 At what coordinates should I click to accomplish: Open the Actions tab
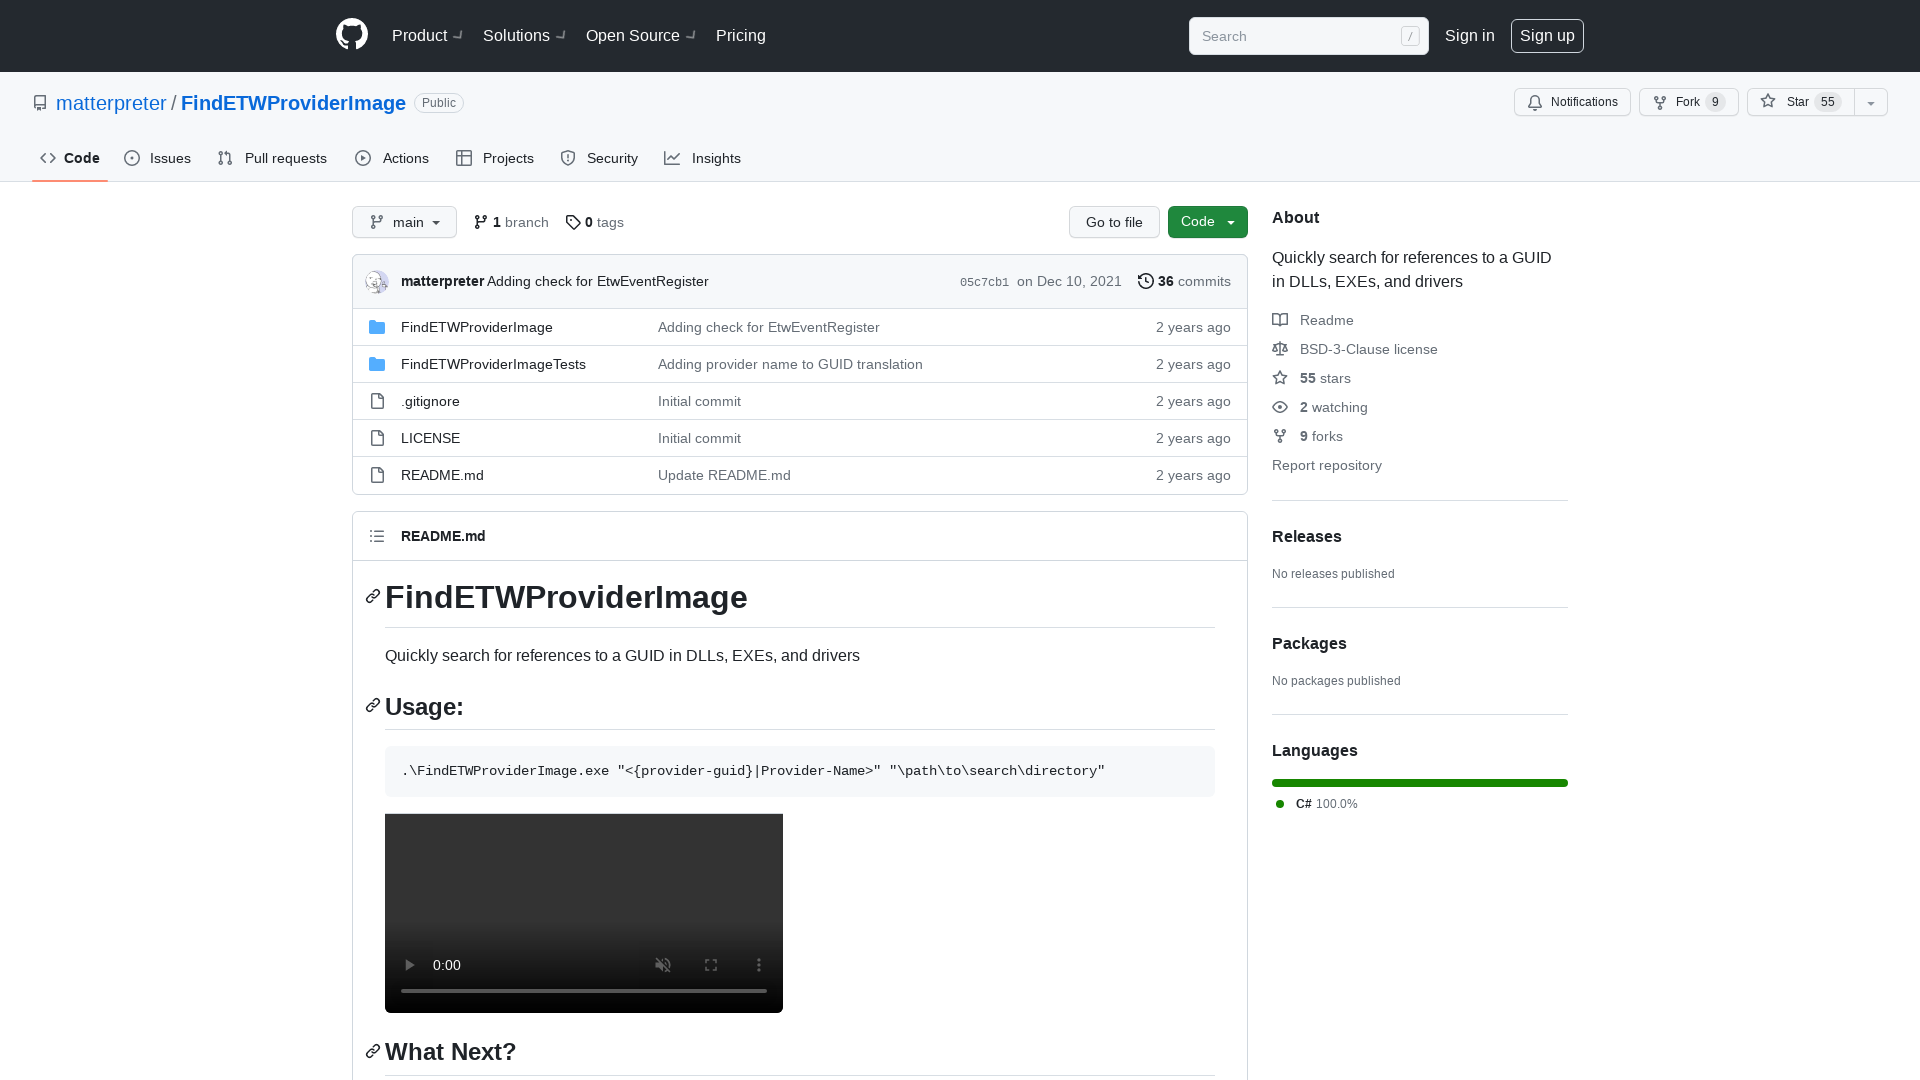(392, 158)
